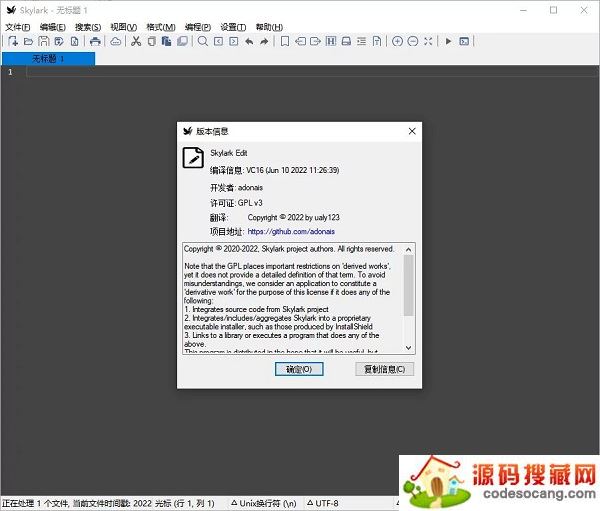
Task: Click the undo arrow icon
Action: point(249,41)
